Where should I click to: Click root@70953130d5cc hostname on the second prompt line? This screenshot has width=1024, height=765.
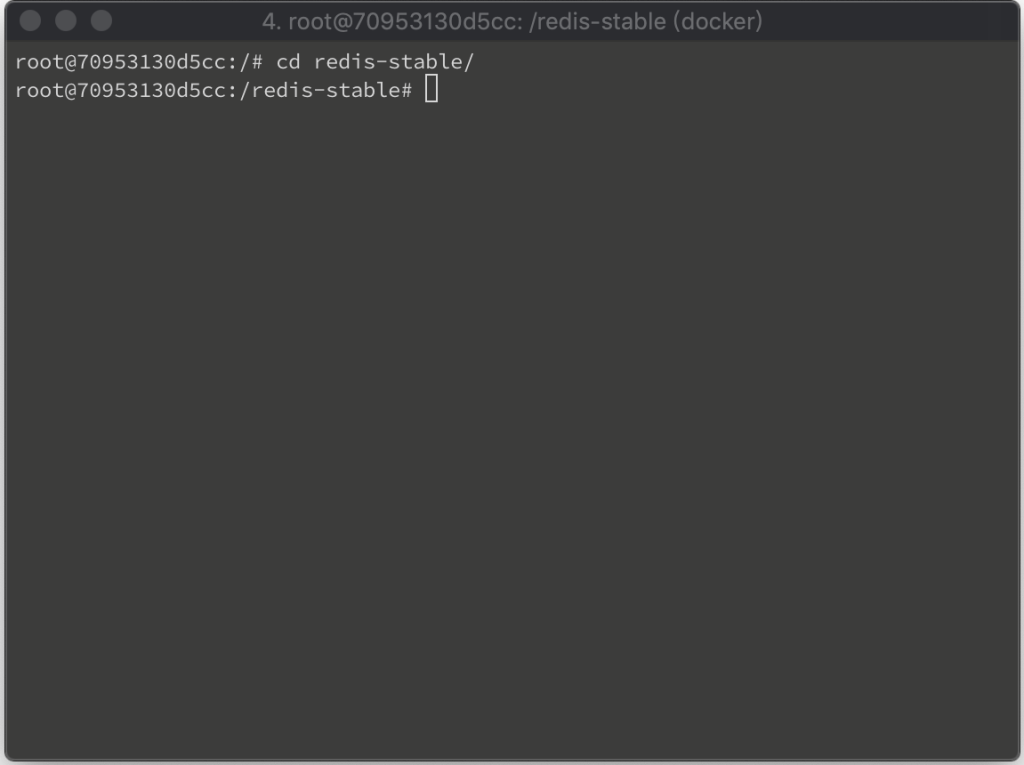121,90
